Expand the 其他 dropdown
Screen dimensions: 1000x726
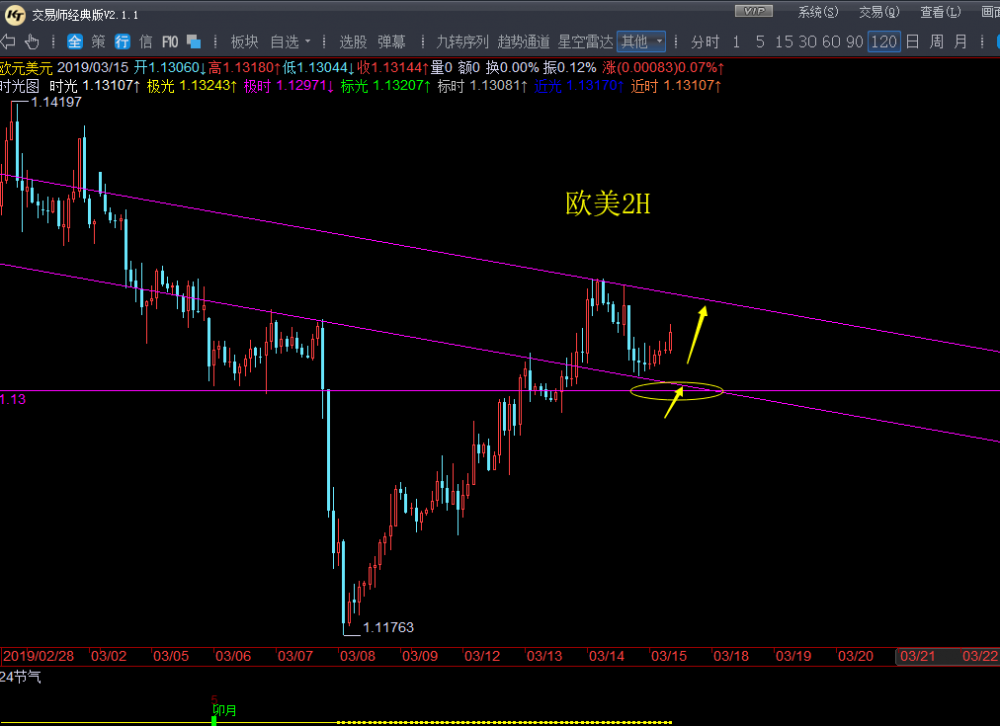click(x=642, y=42)
